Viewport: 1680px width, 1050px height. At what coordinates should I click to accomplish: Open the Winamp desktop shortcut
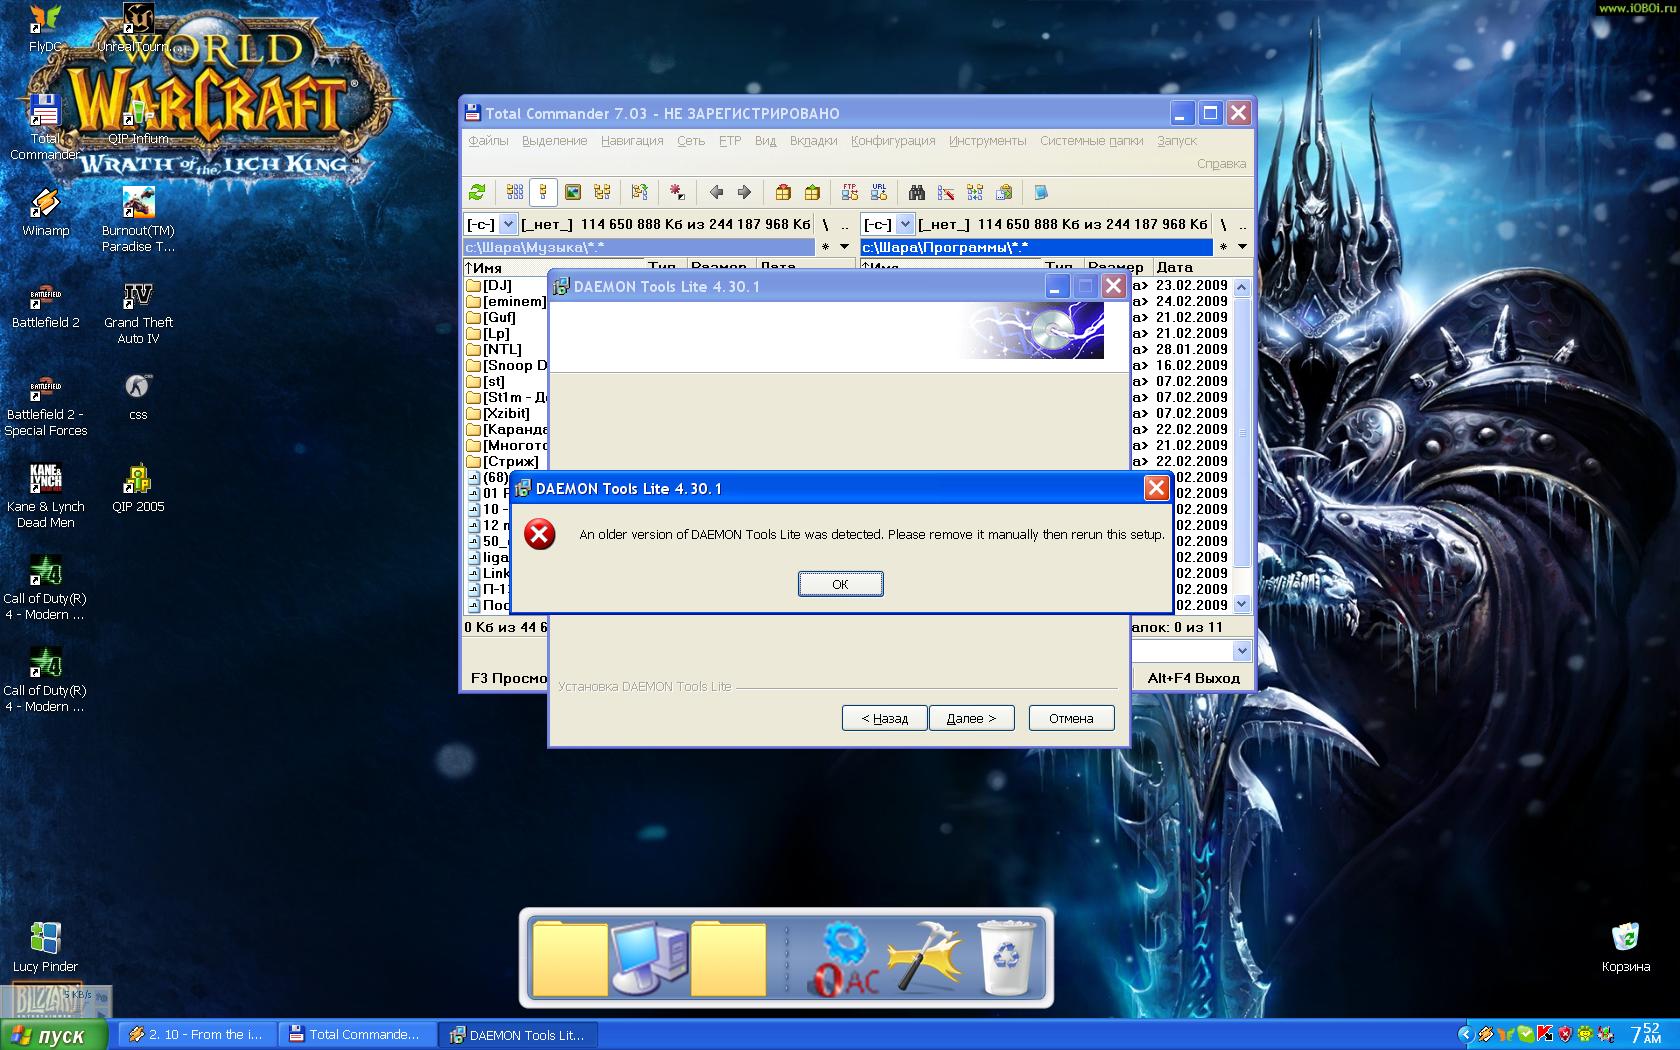(45, 212)
